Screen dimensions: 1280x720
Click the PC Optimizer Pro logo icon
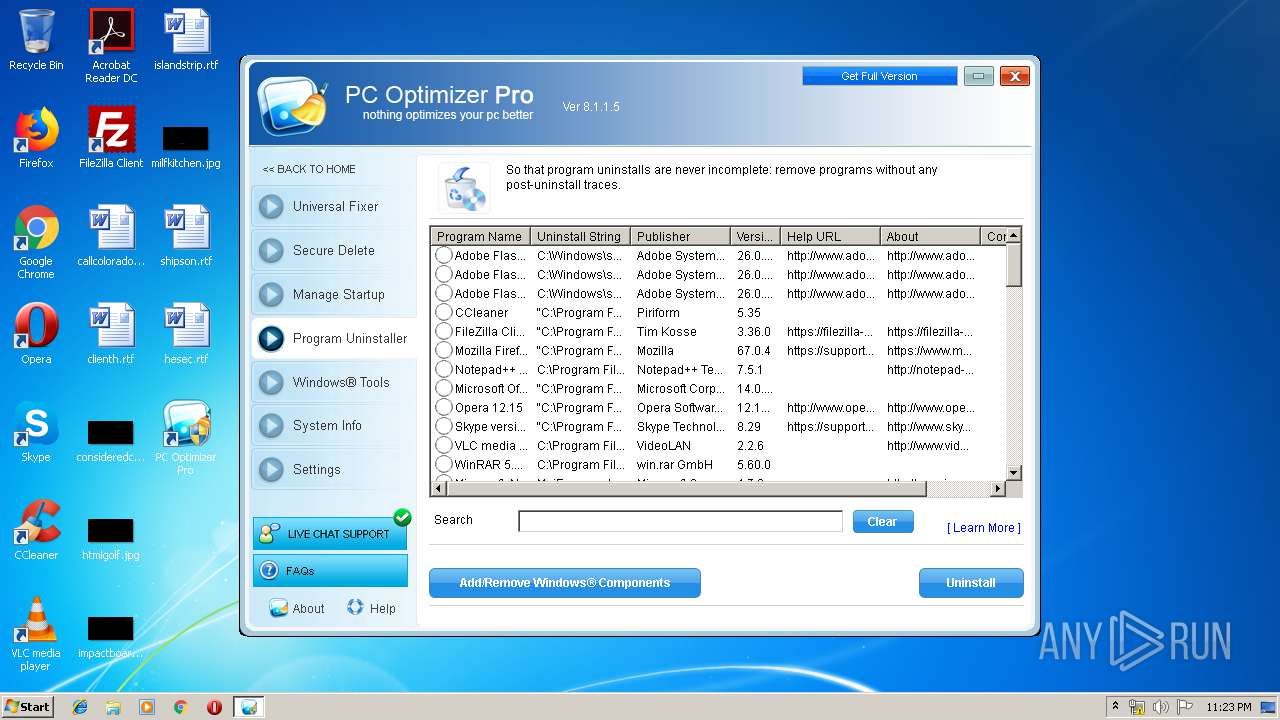pyautogui.click(x=292, y=105)
